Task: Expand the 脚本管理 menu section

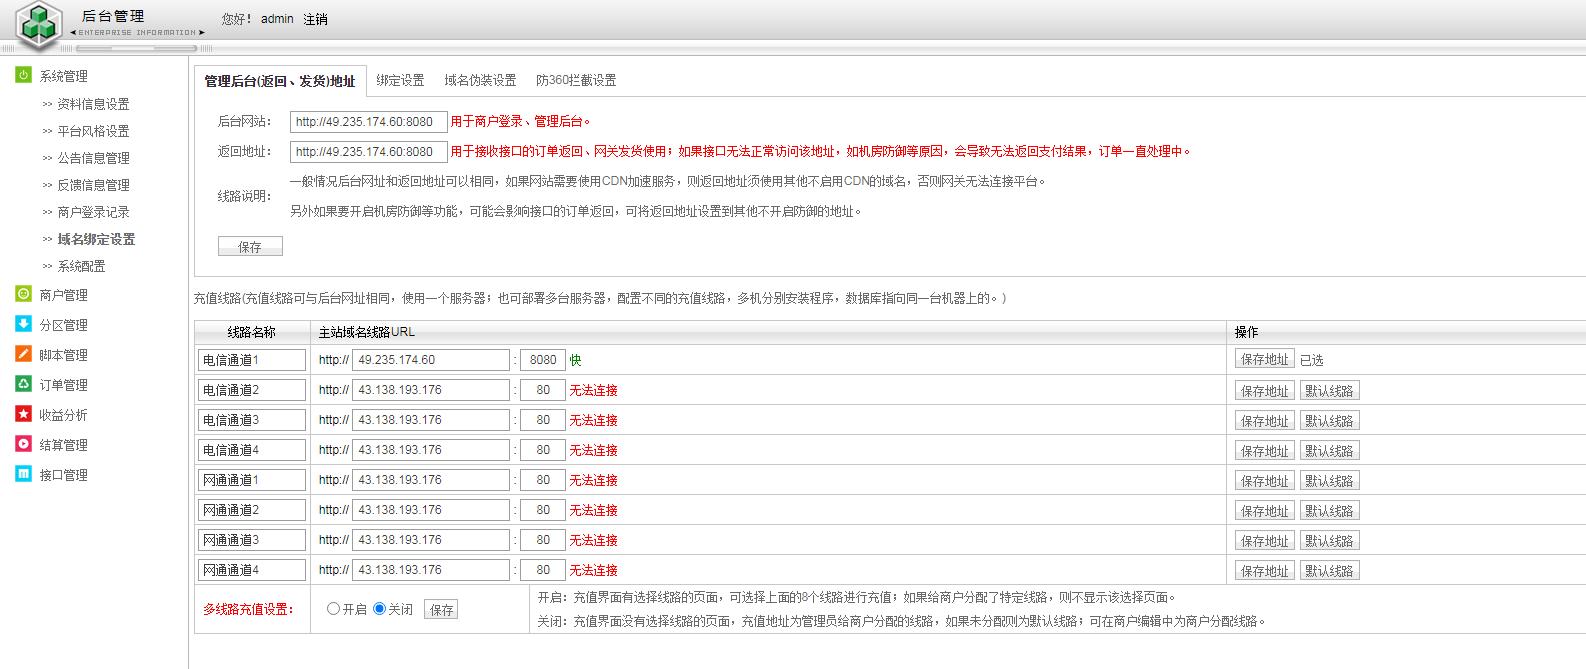Action: point(63,355)
